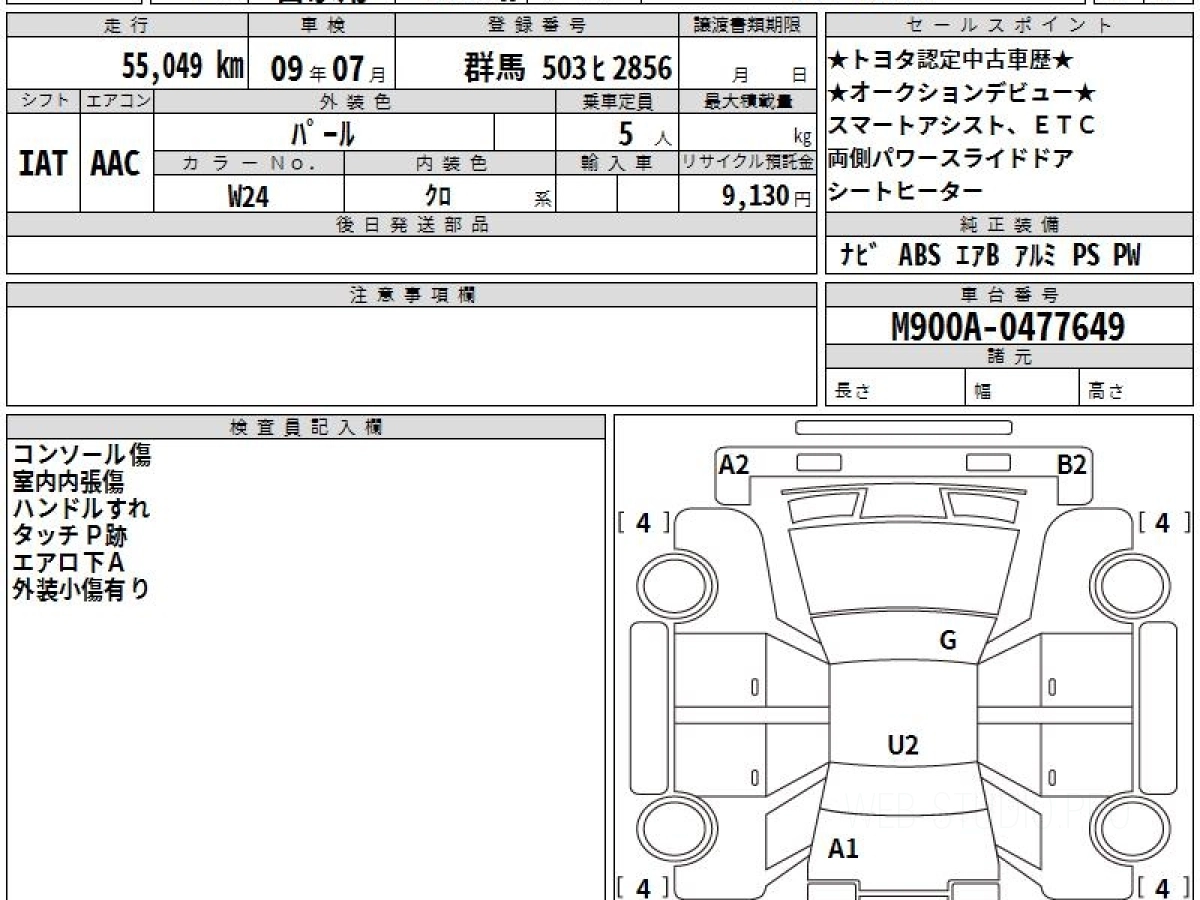The height and width of the screenshot is (900, 1200).
Task: Click the セールスポイント header
Action: pyautogui.click(x=1009, y=26)
